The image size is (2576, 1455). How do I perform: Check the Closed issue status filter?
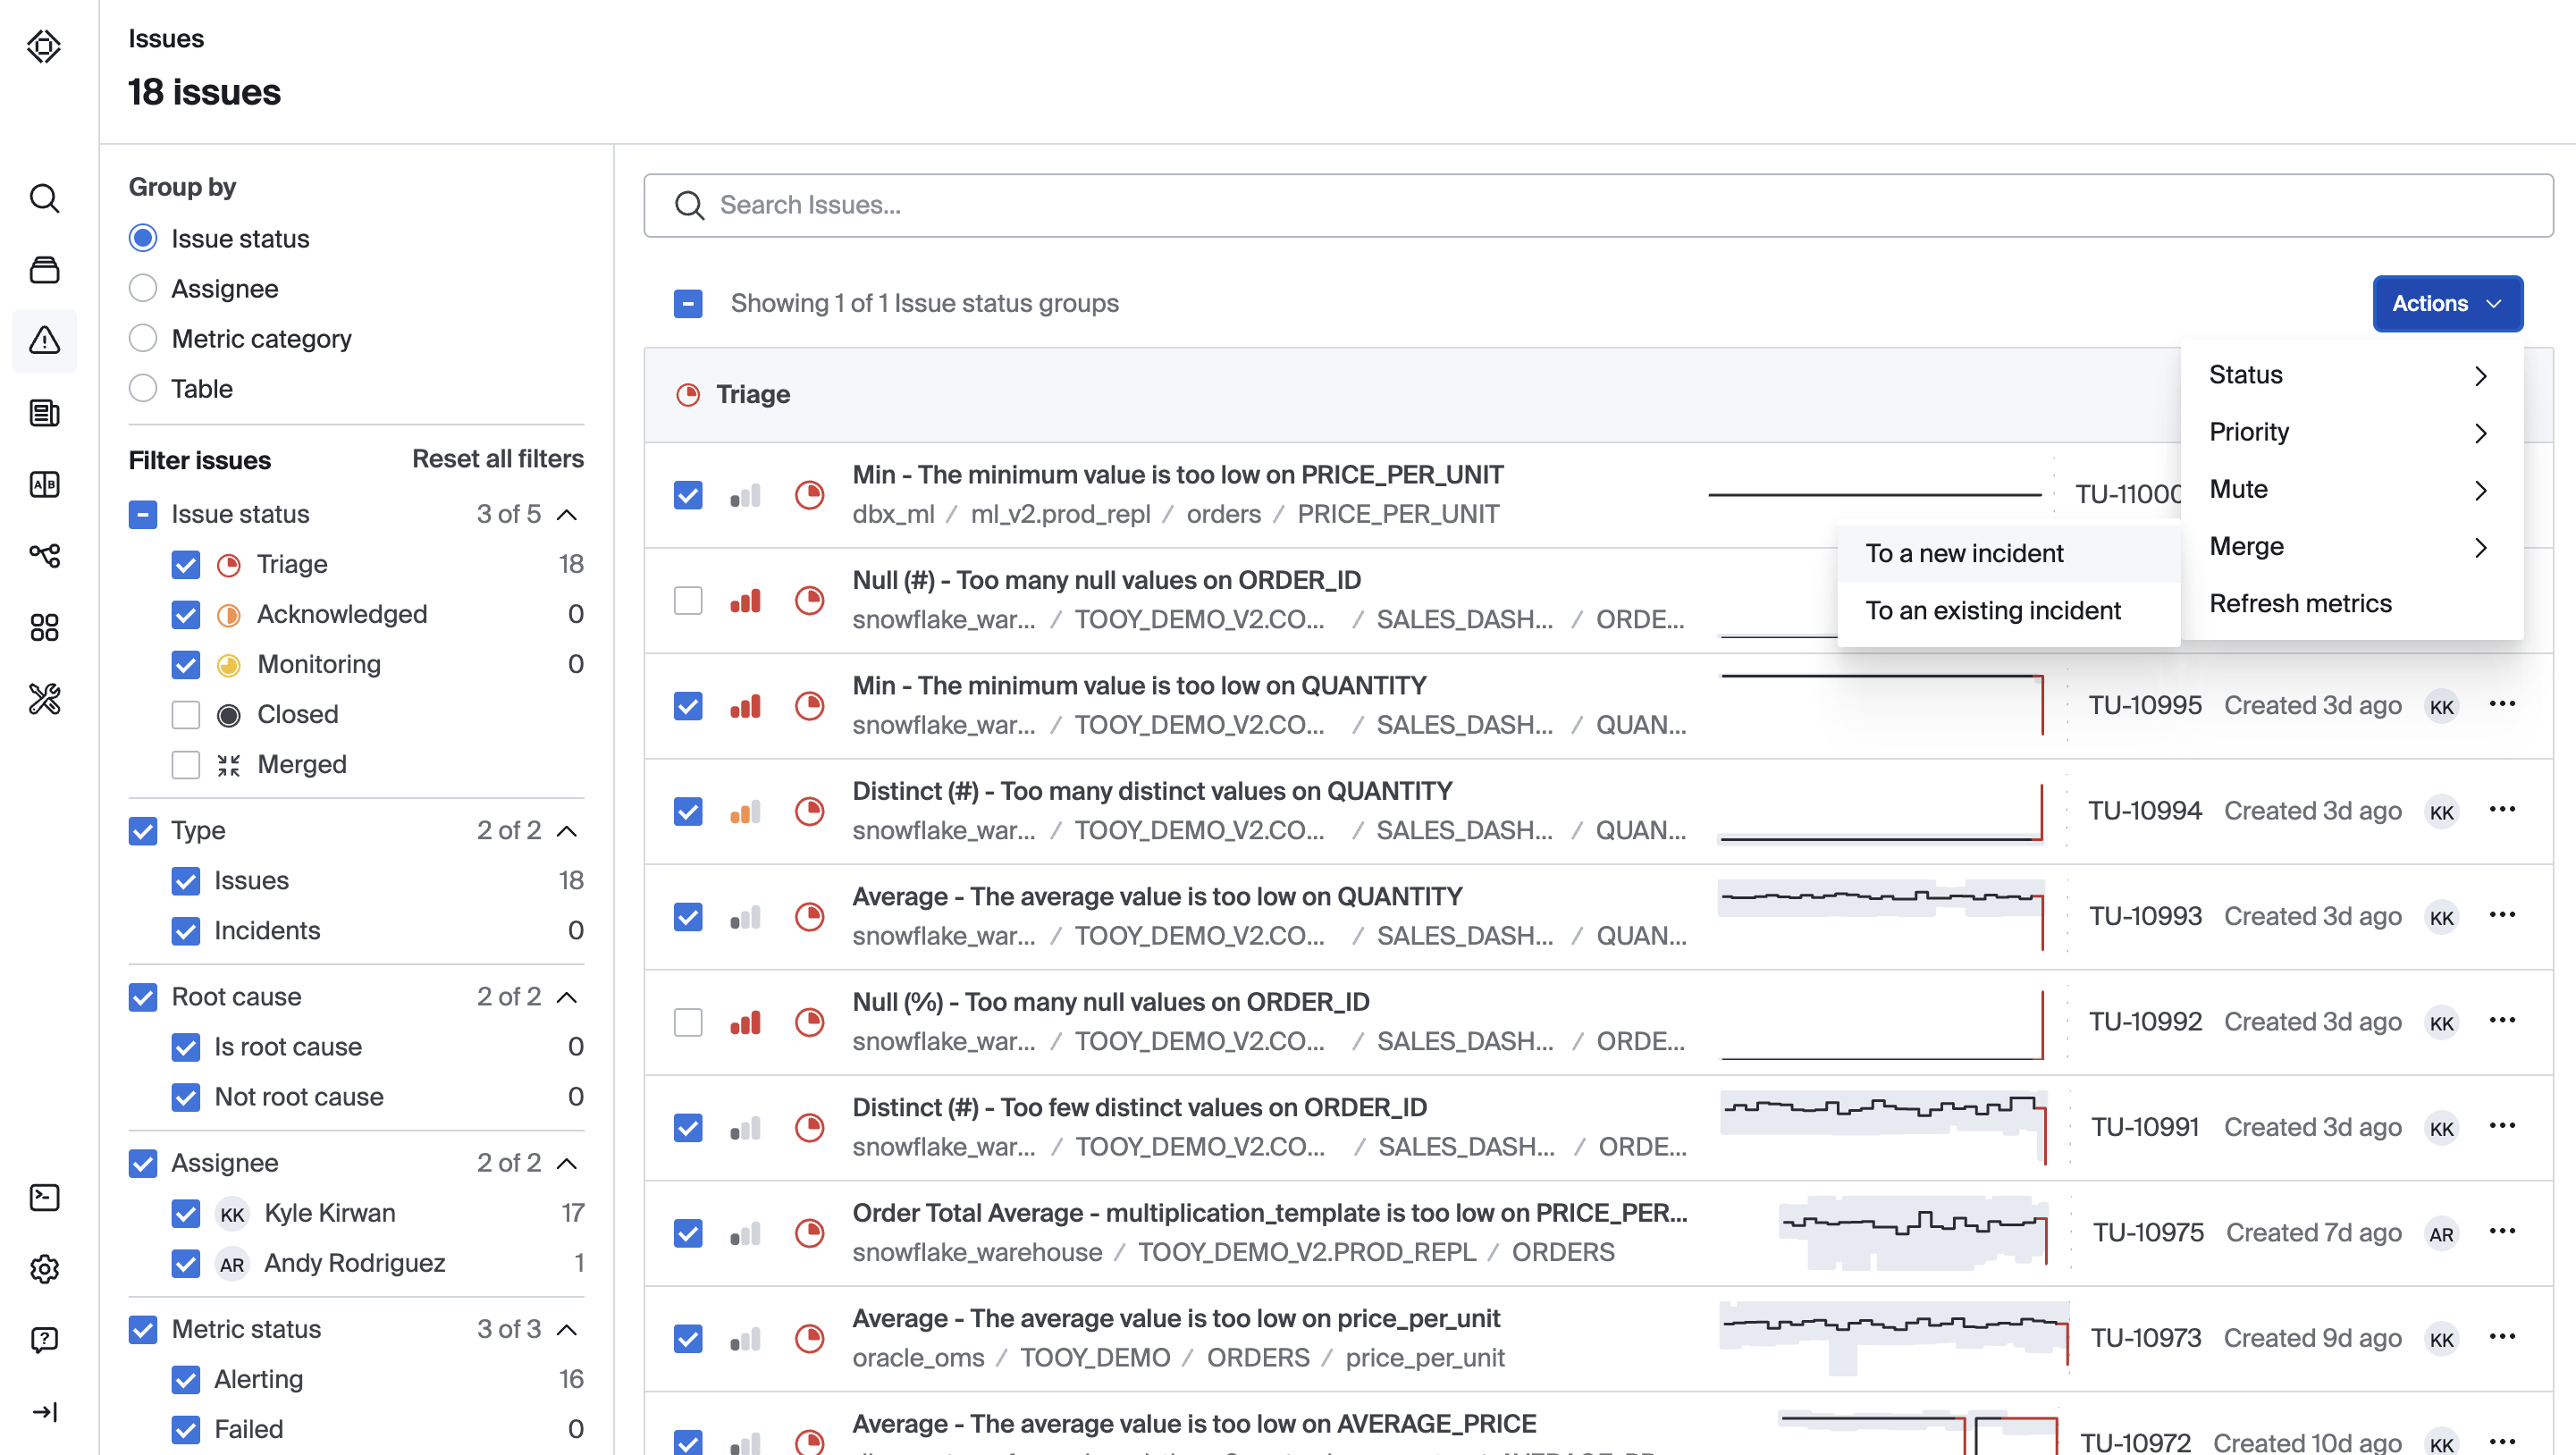click(x=186, y=714)
